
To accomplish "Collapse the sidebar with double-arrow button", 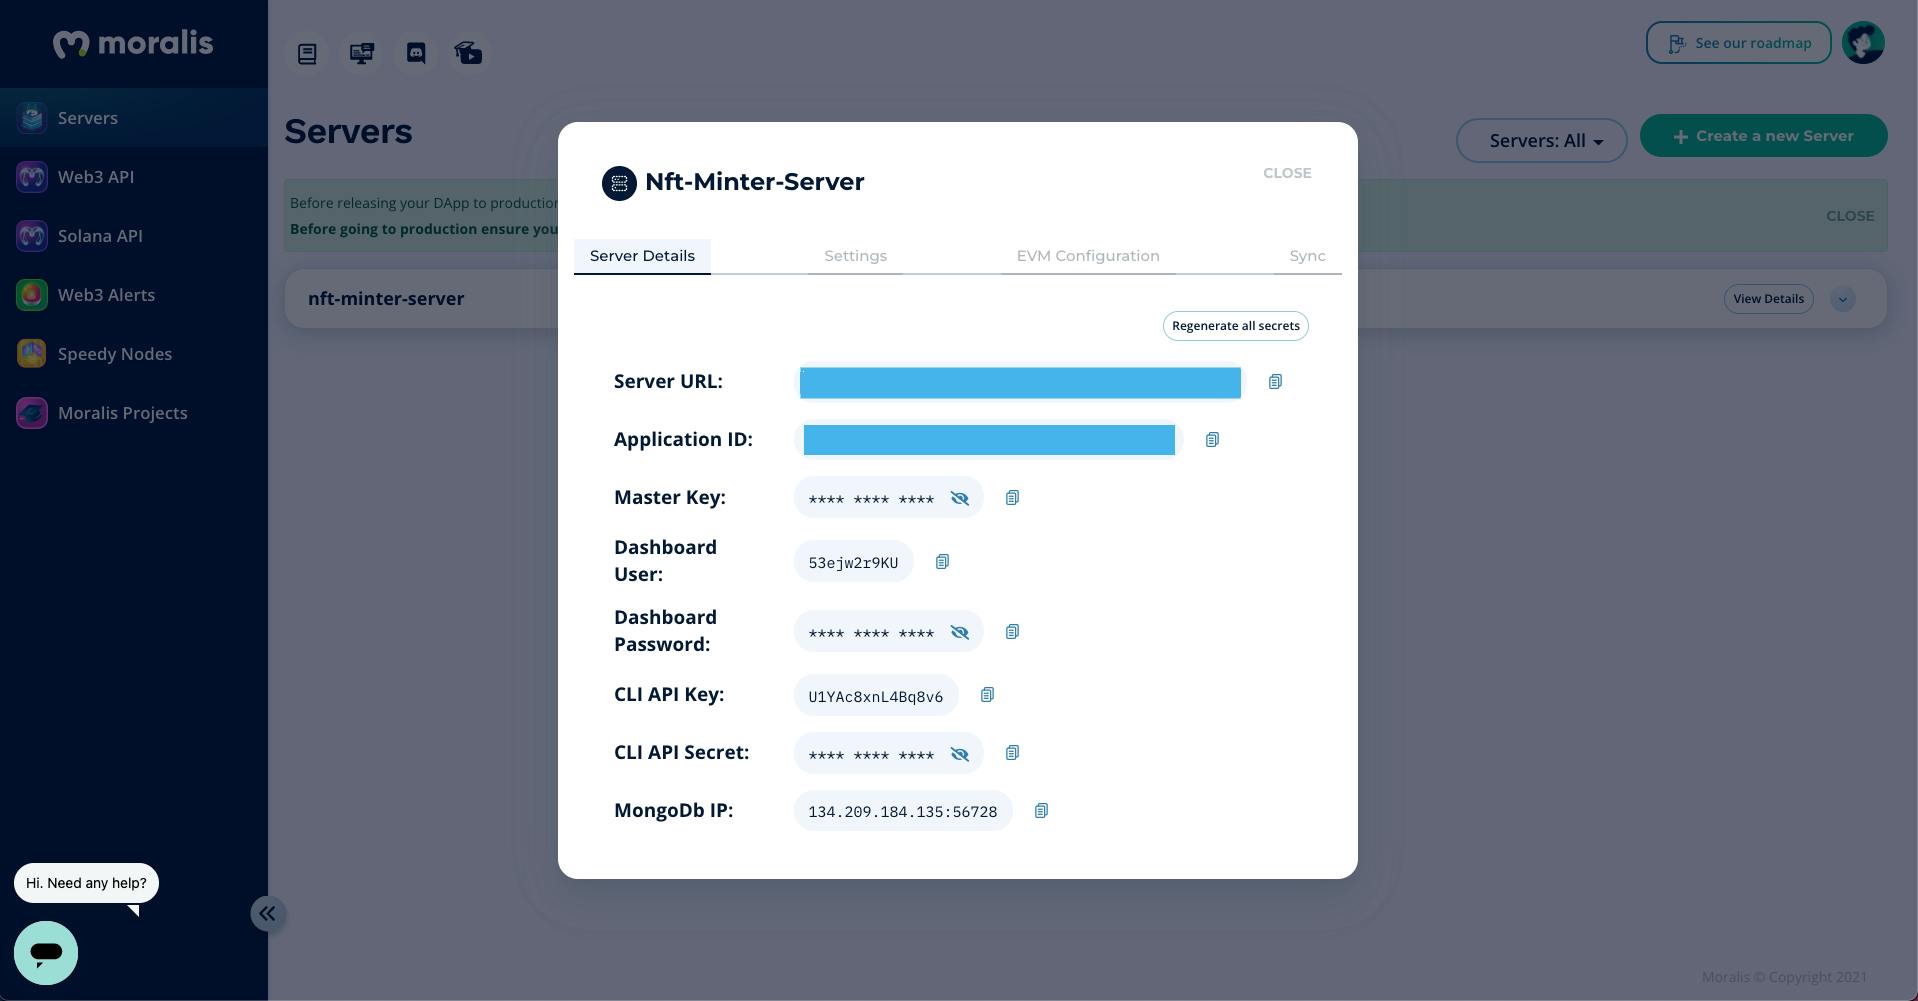I will pos(268,914).
